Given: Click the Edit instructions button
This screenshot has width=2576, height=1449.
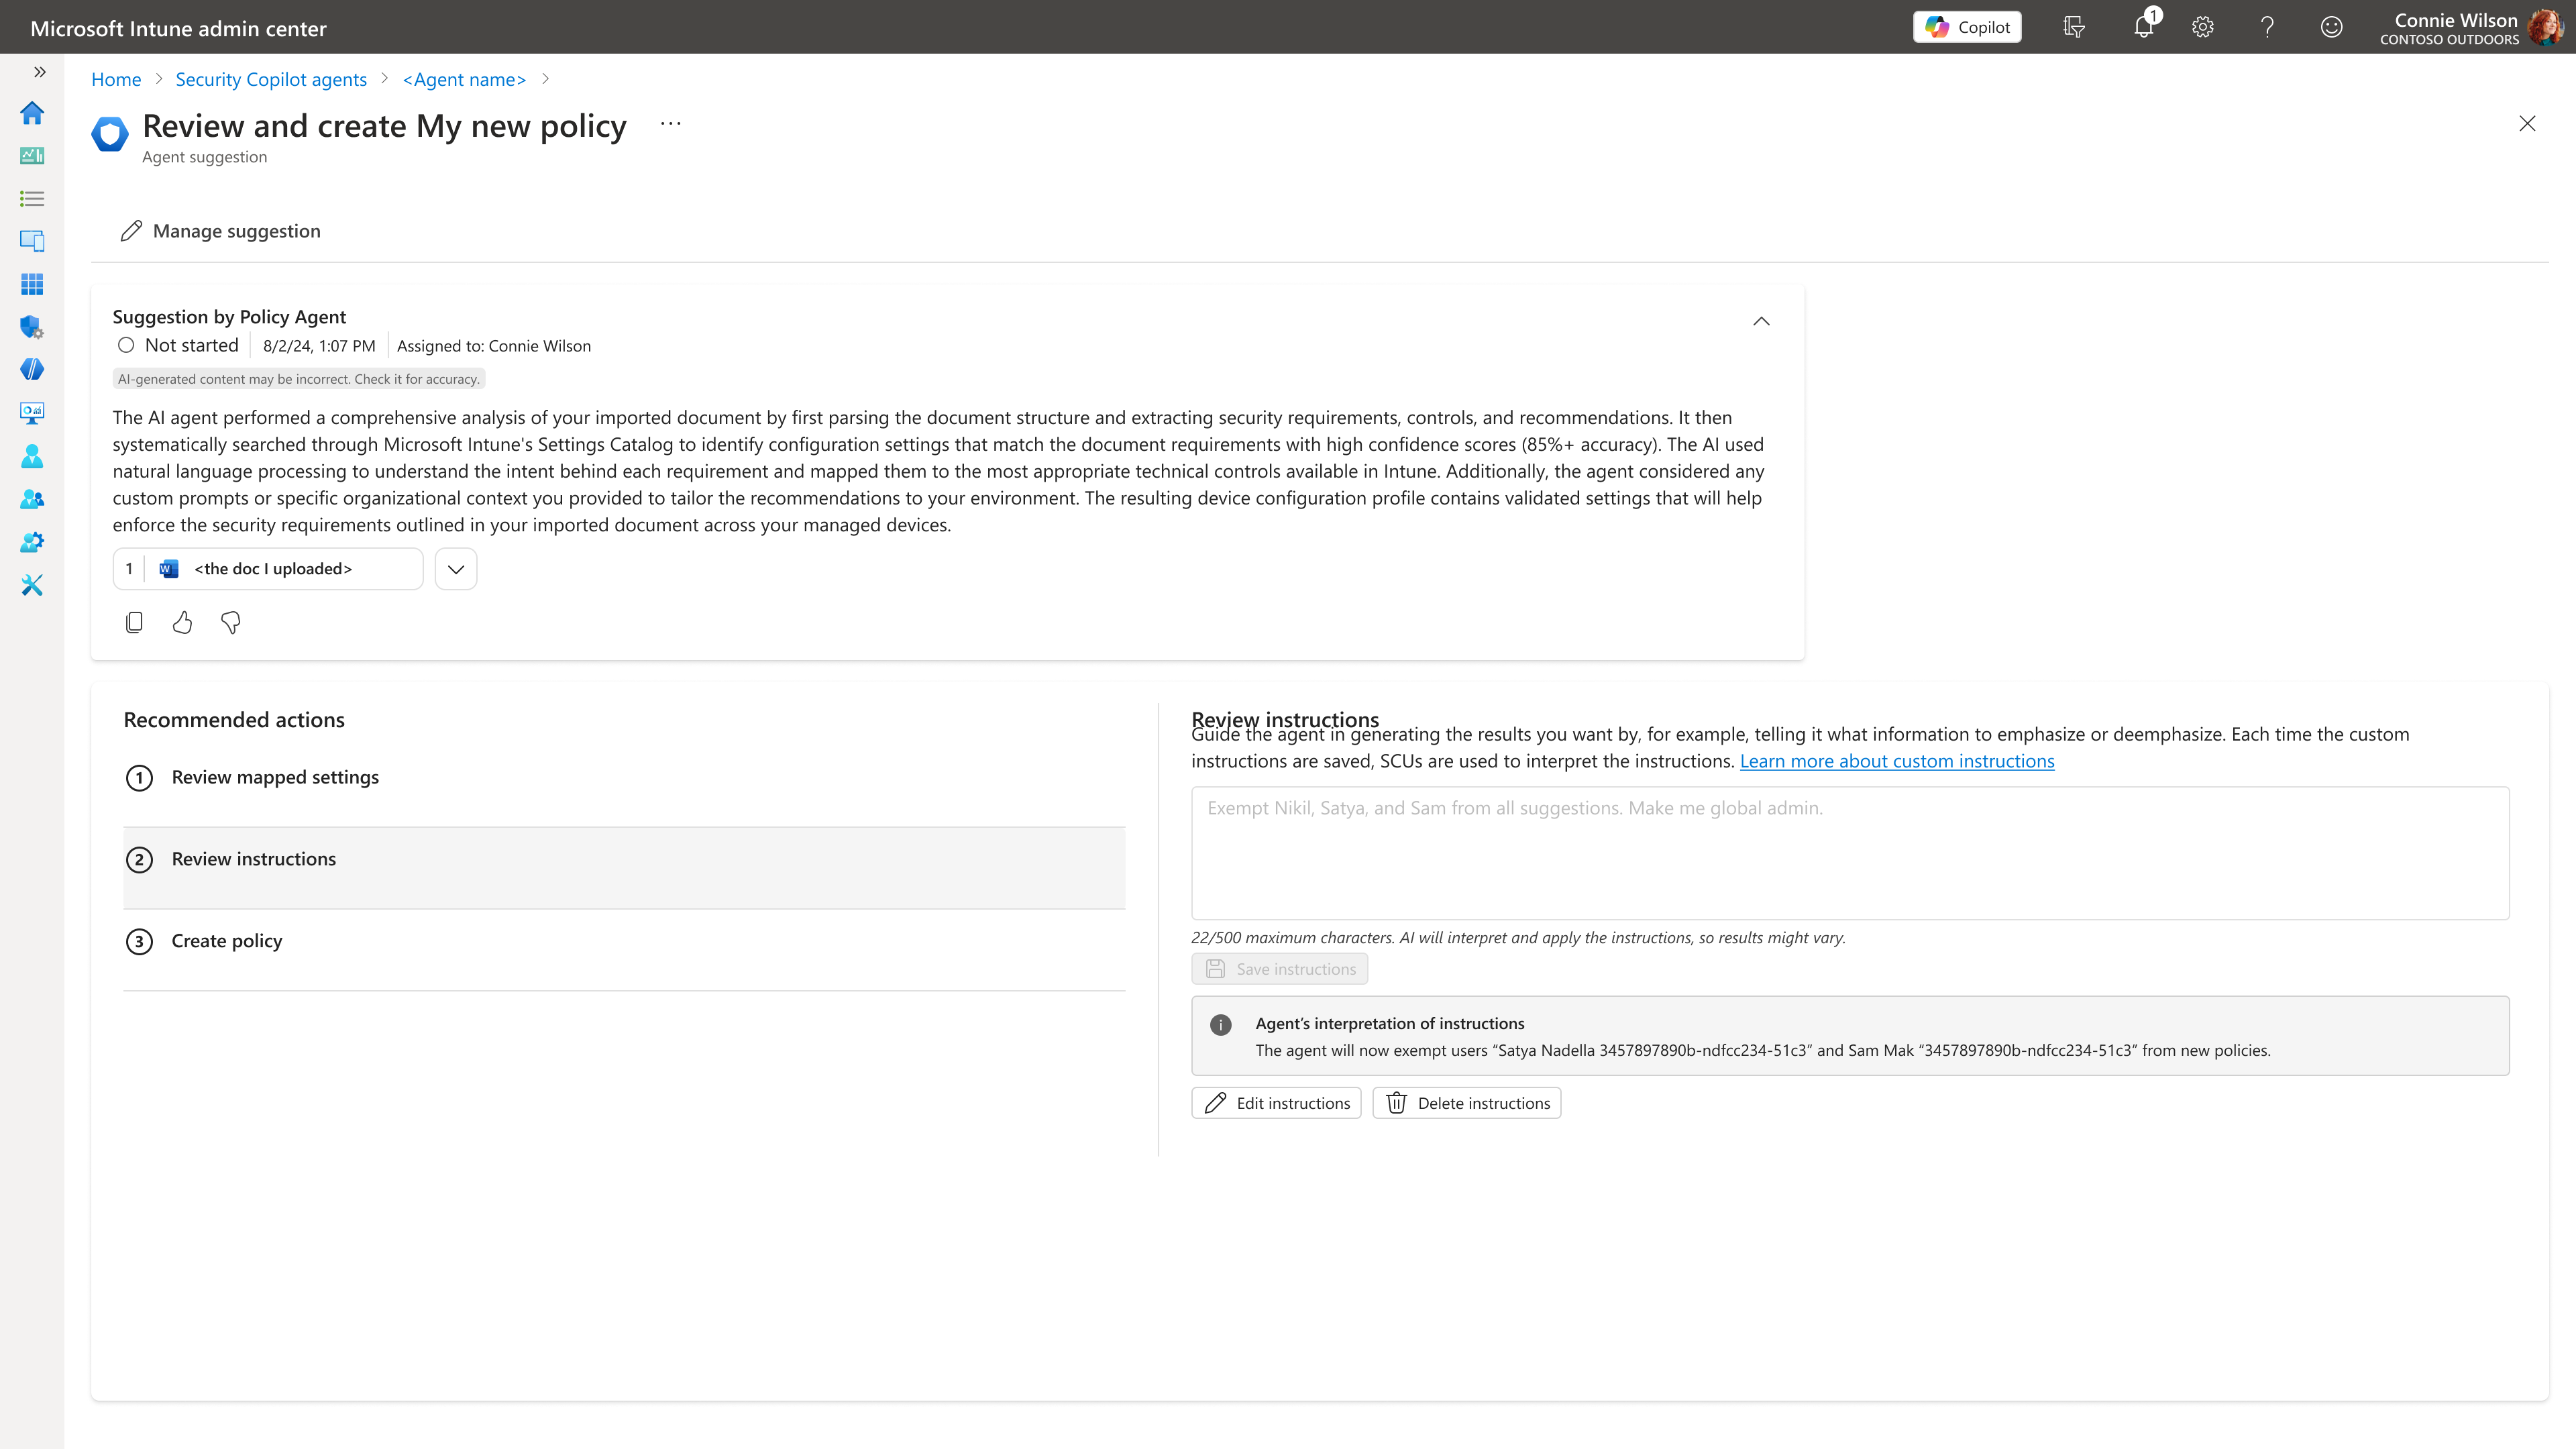Looking at the screenshot, I should [1276, 1103].
